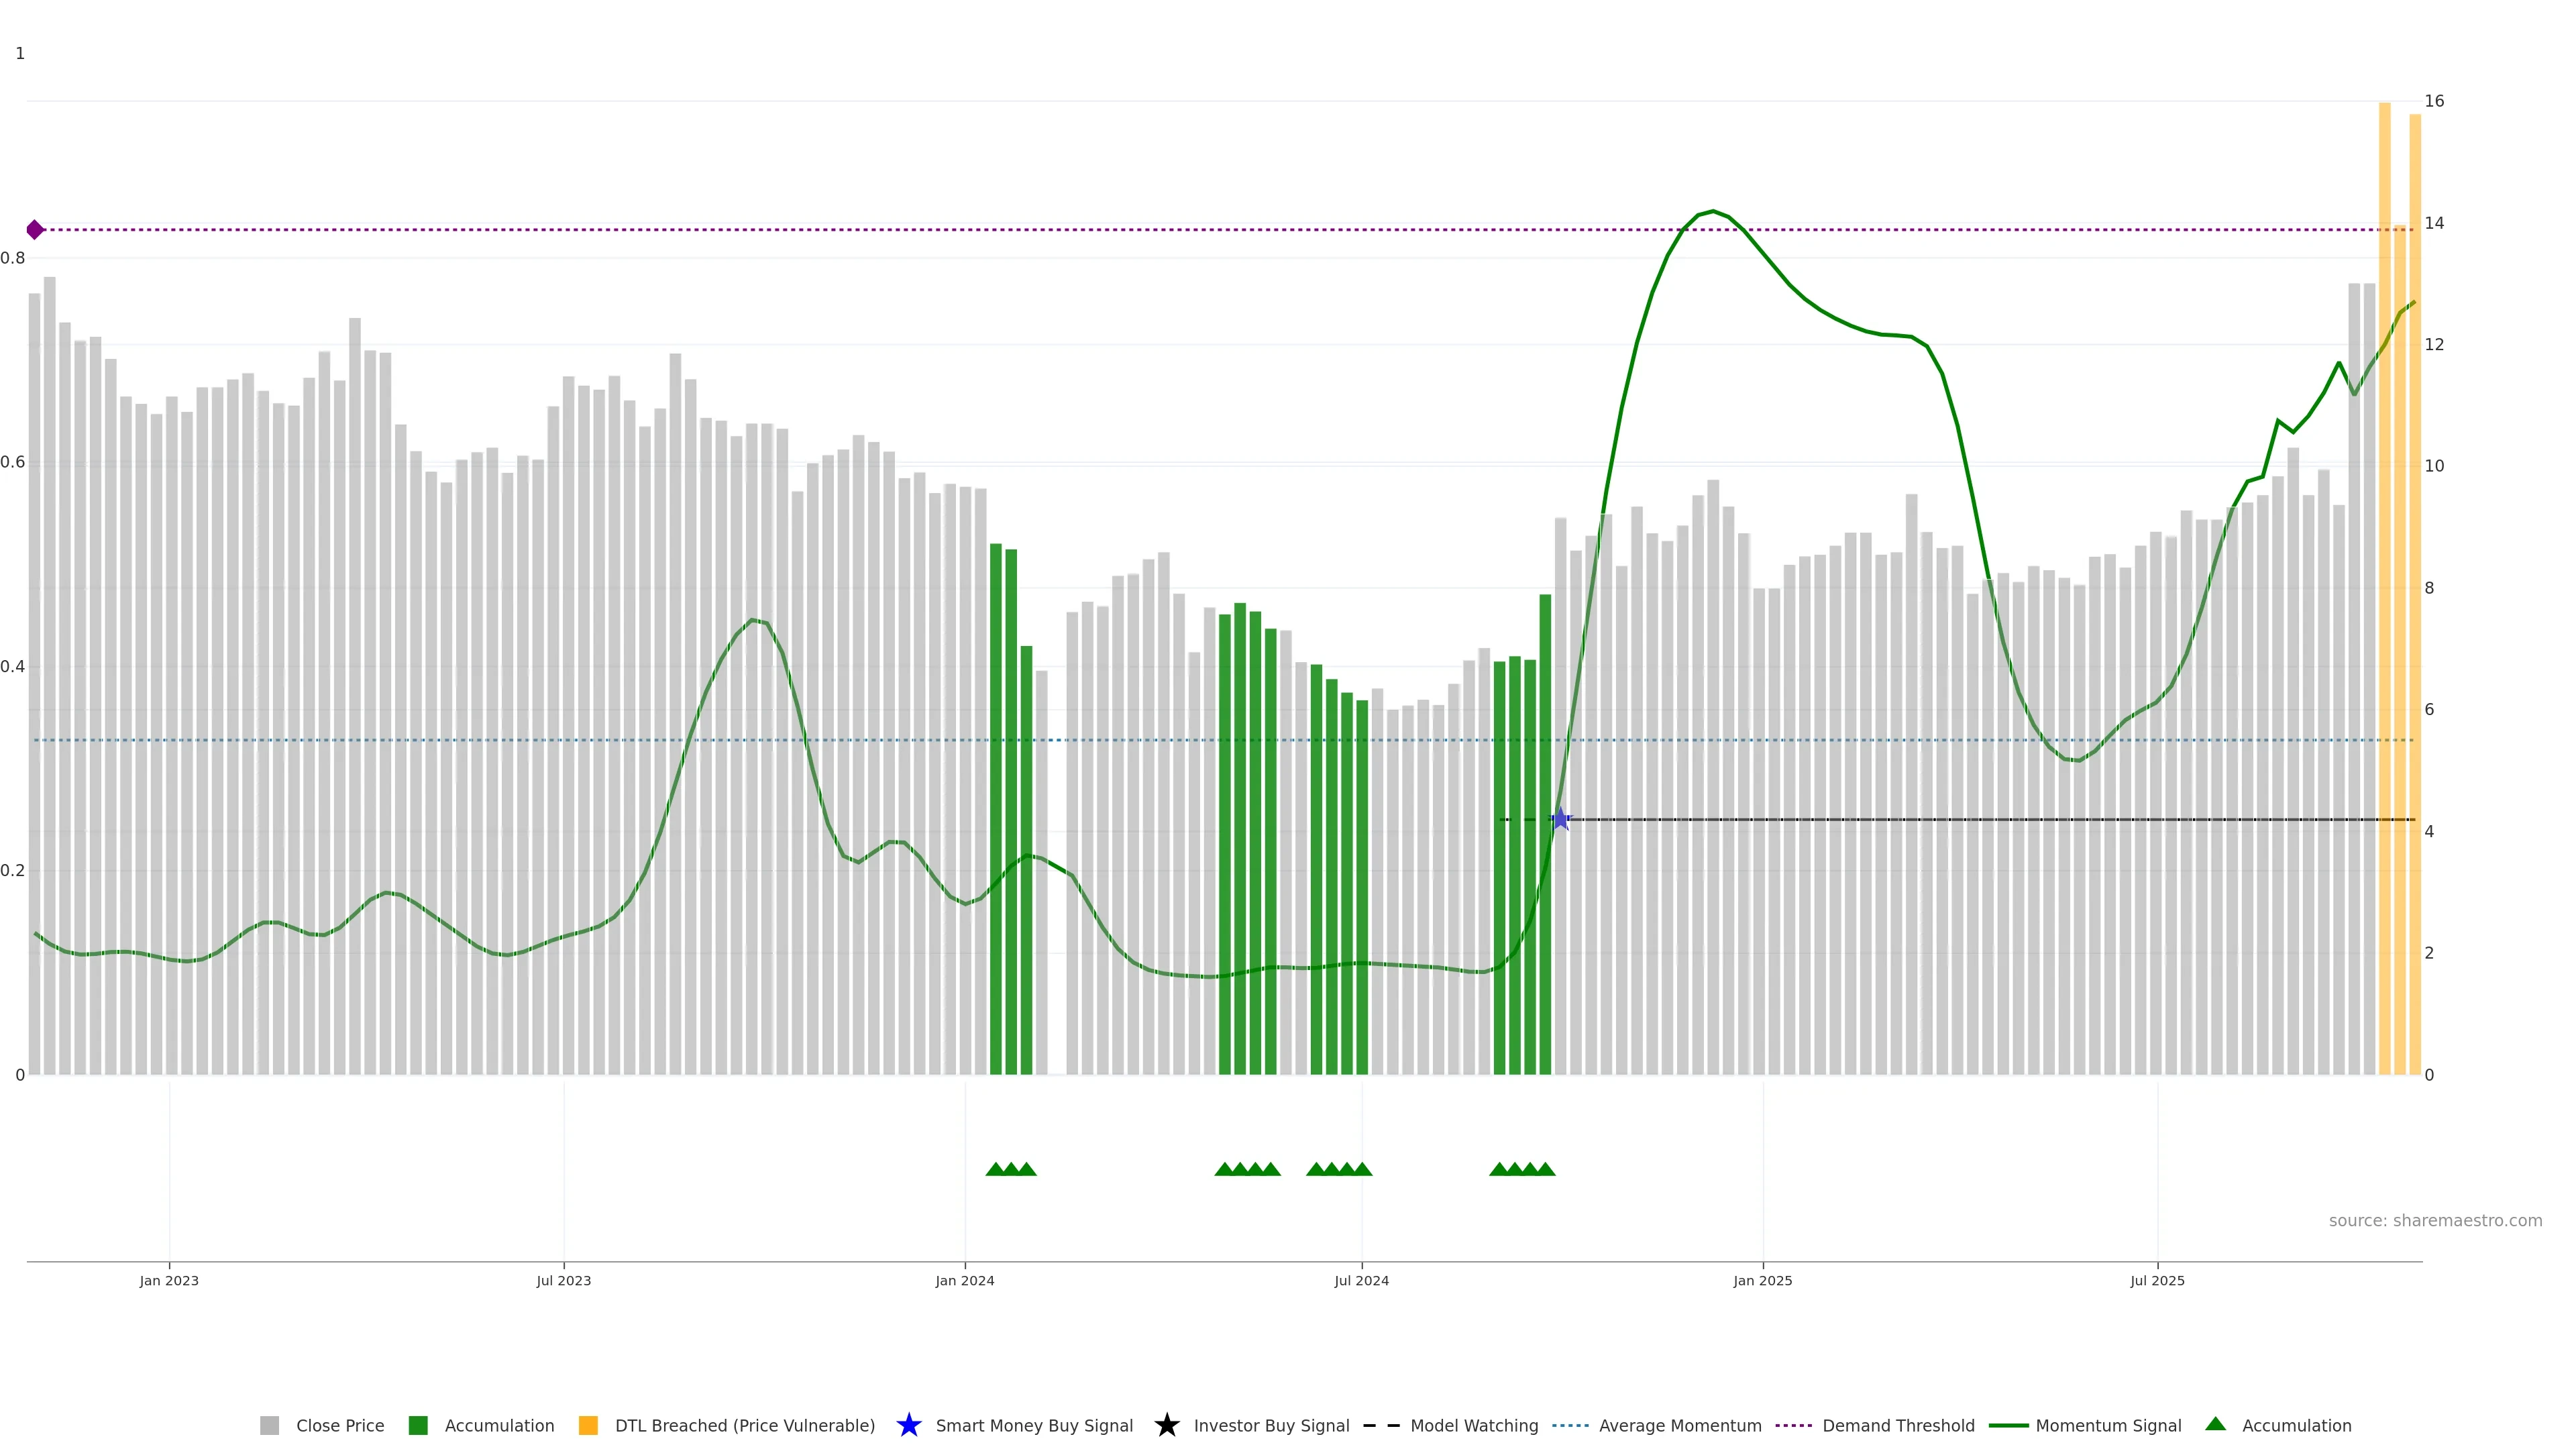Click the purple diamond Demand Threshold marker
The height and width of the screenshot is (1449, 2576).
[x=35, y=230]
